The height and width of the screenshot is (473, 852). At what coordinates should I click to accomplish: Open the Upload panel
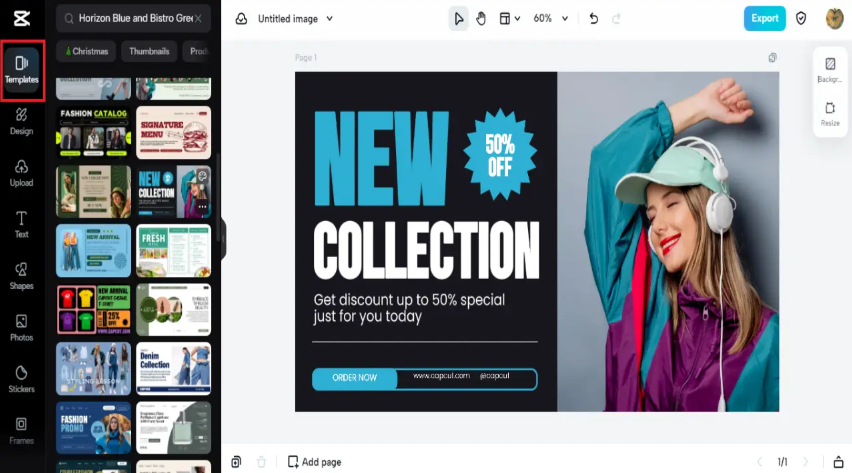[22, 173]
